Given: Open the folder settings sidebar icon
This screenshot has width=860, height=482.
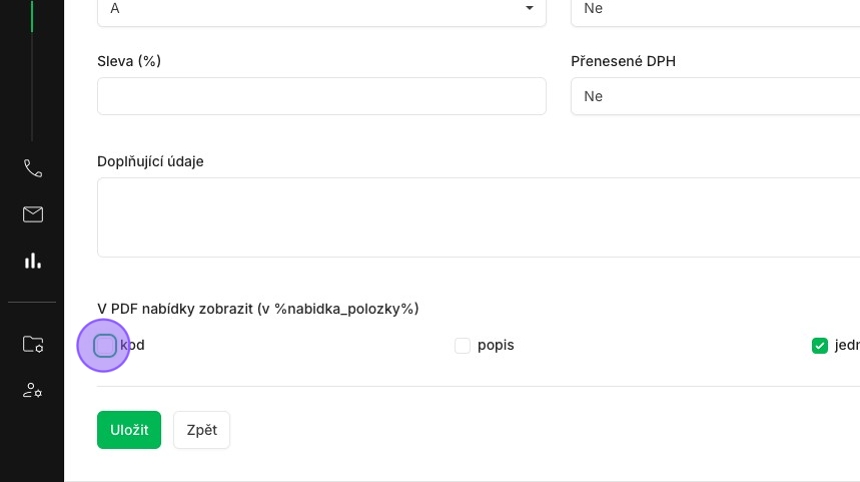Looking at the screenshot, I should pos(33,344).
